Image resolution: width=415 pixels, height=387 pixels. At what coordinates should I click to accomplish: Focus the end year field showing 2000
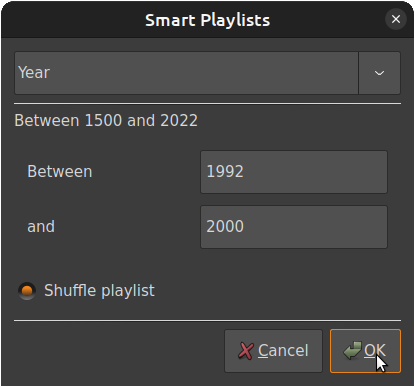[x=294, y=227]
